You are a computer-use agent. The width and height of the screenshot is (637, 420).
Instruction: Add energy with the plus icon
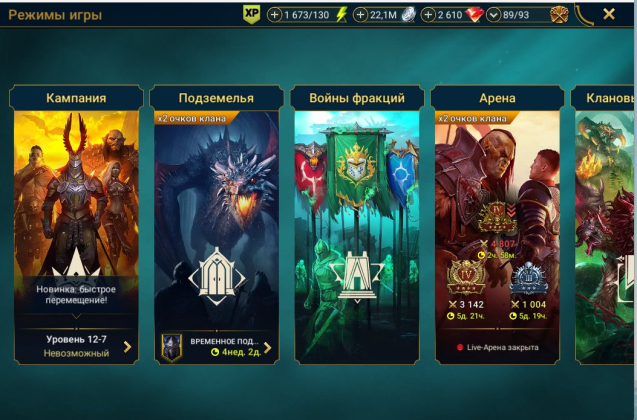pyautogui.click(x=274, y=15)
